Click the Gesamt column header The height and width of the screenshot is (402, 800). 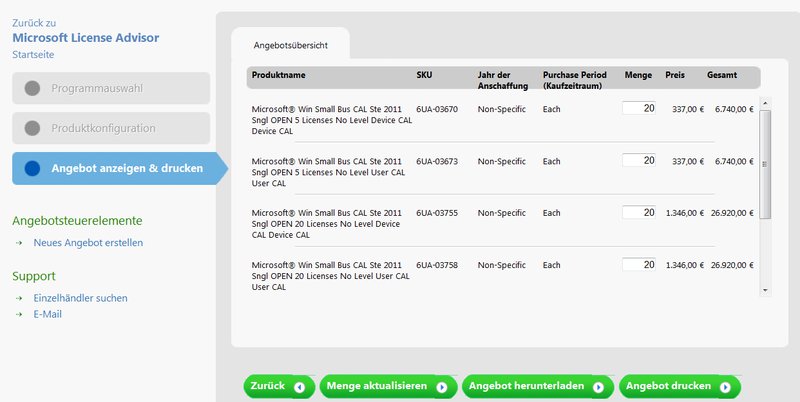click(722, 75)
